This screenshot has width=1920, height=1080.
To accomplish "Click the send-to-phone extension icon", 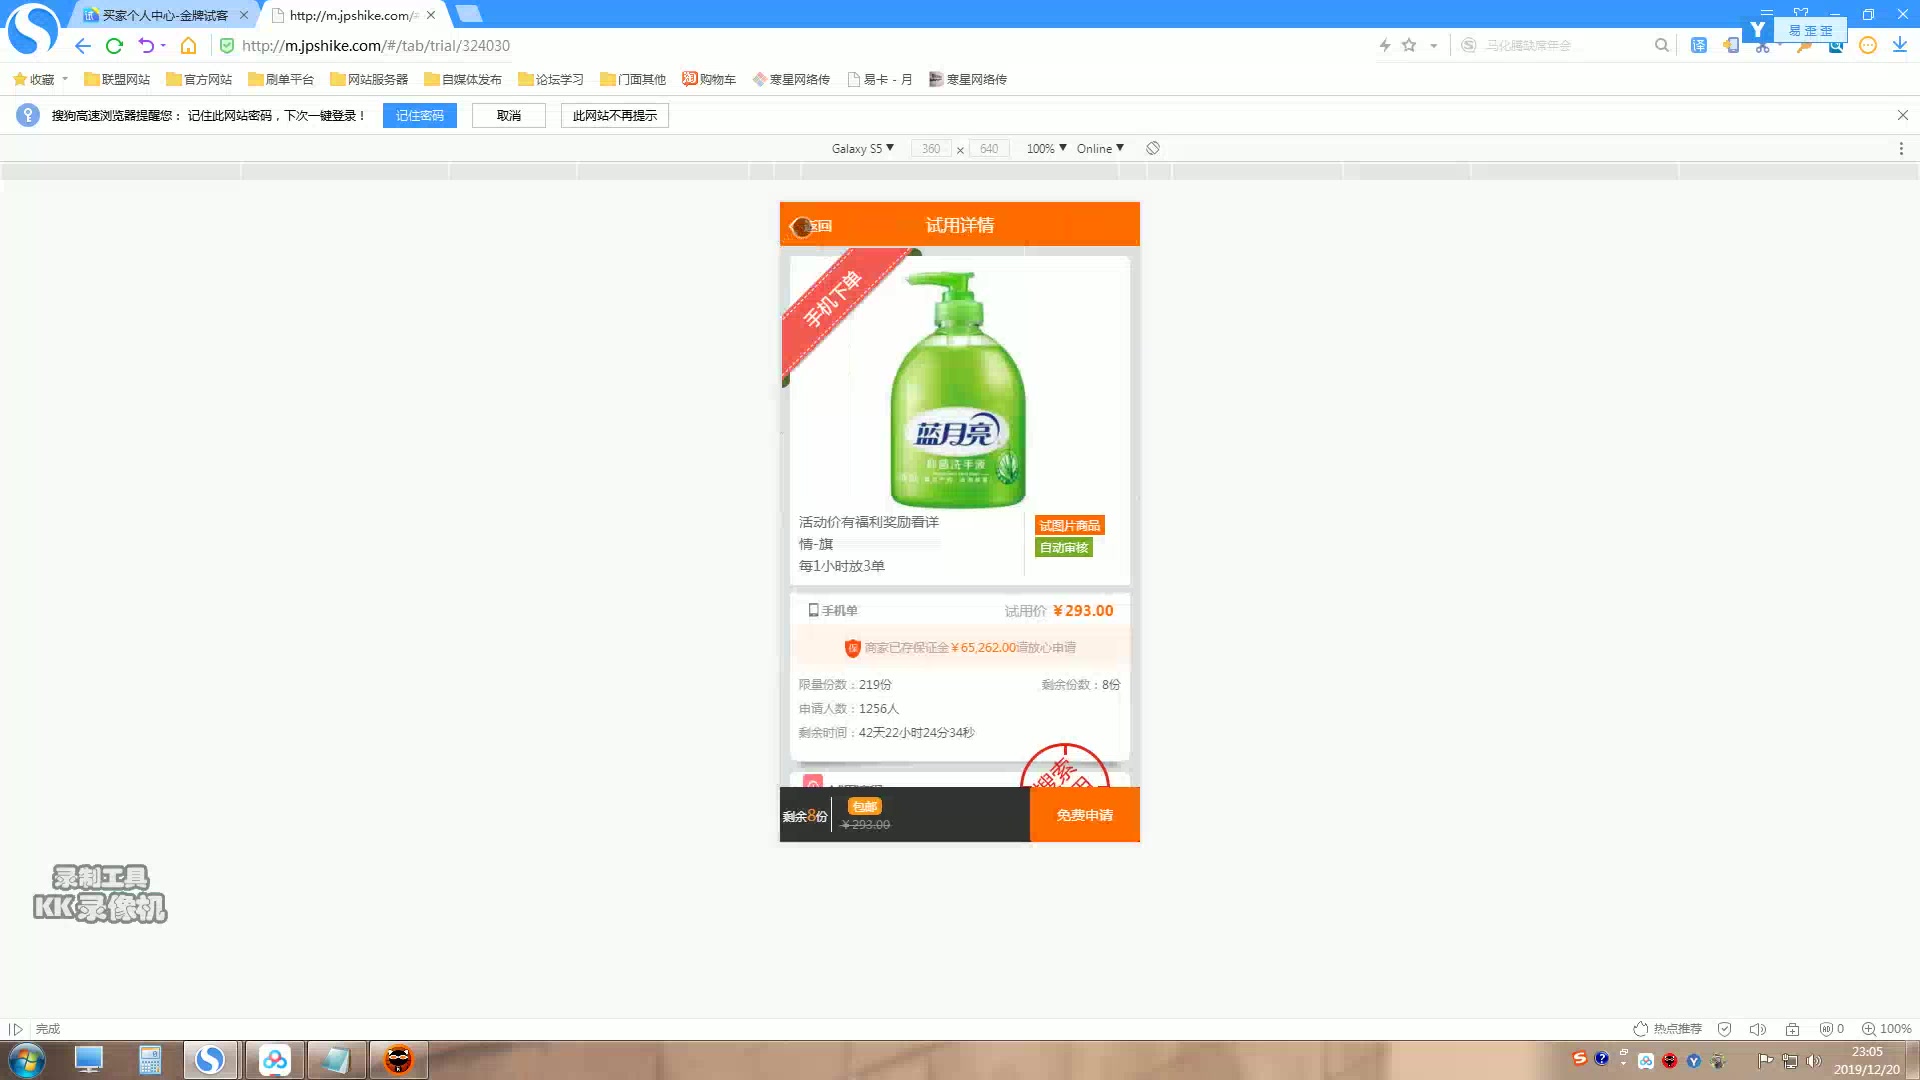I will pyautogui.click(x=1730, y=45).
